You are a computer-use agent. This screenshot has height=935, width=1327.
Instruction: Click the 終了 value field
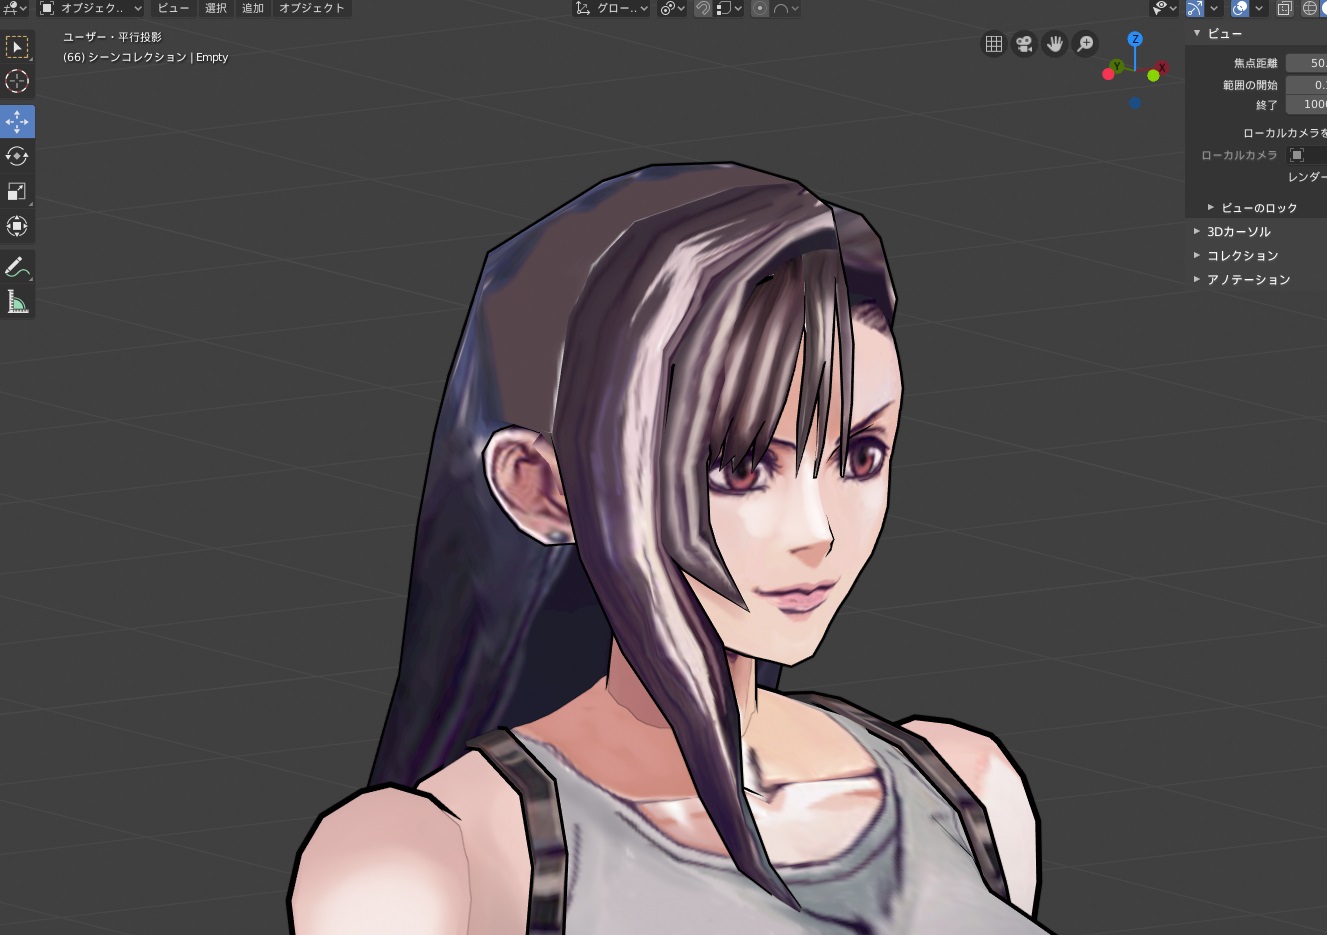point(1306,105)
